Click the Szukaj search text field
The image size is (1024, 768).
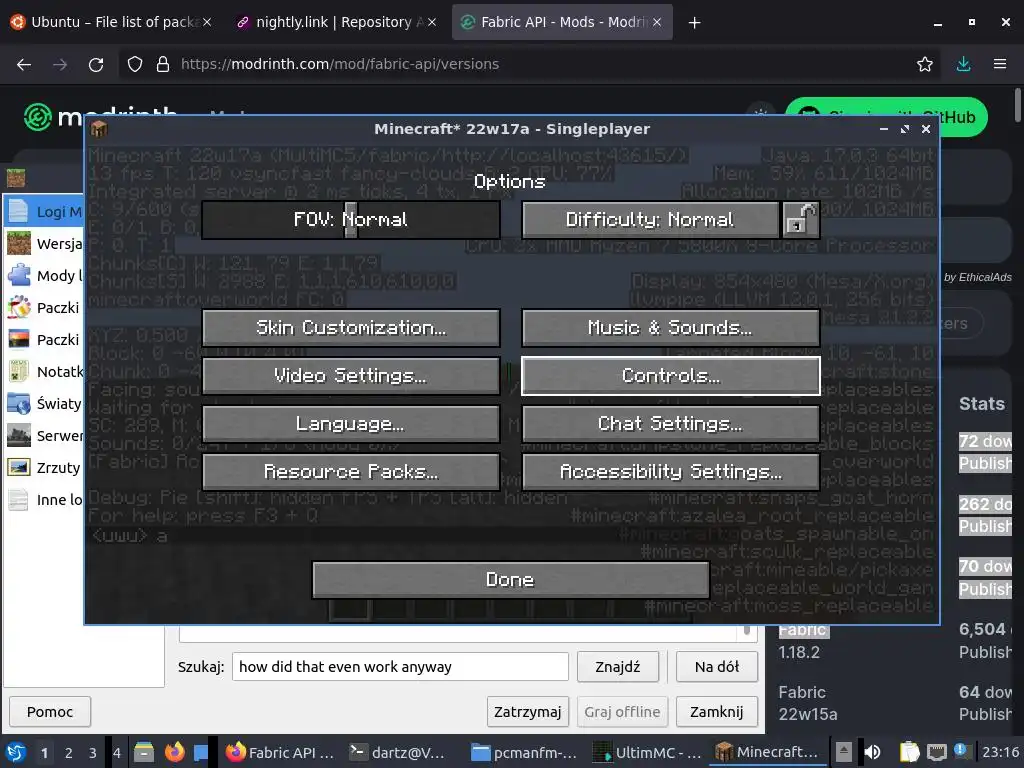400,667
